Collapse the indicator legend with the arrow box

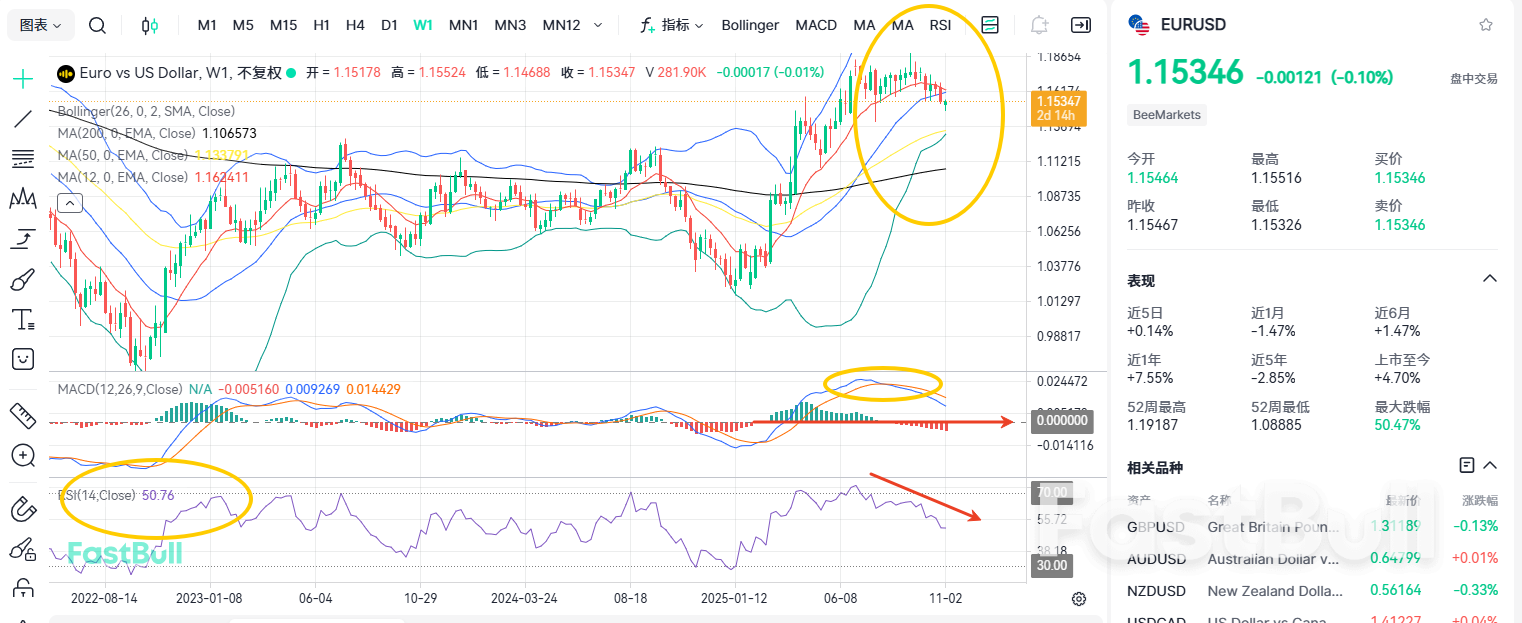(x=70, y=203)
